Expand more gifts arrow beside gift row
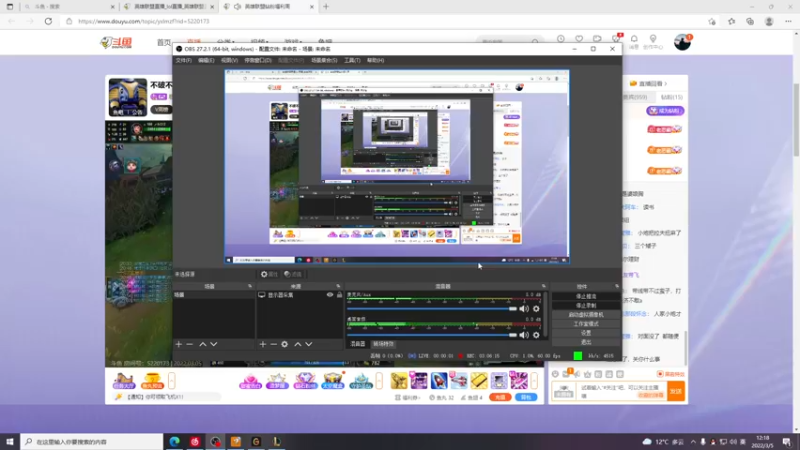 tap(534, 381)
